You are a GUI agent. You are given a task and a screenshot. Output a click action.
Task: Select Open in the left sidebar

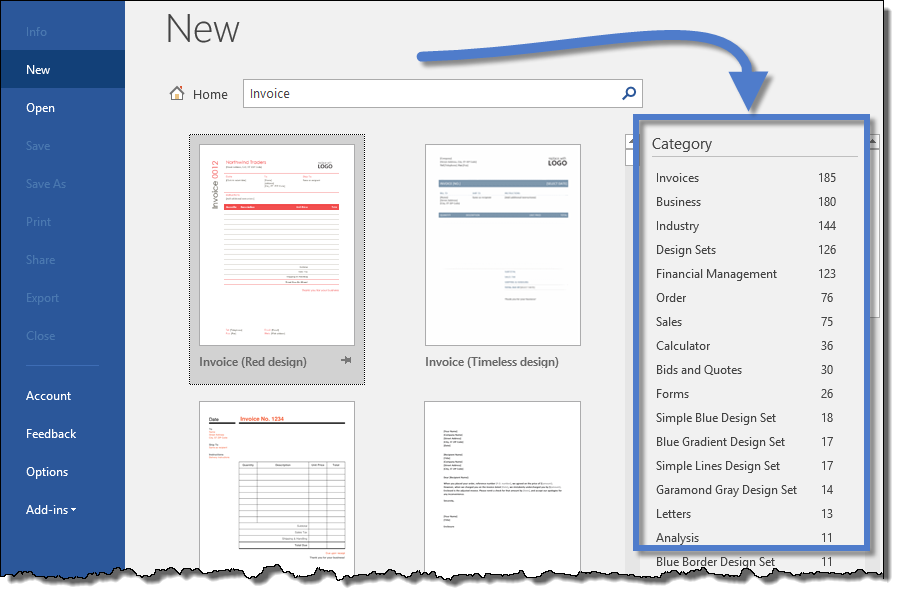[x=40, y=108]
